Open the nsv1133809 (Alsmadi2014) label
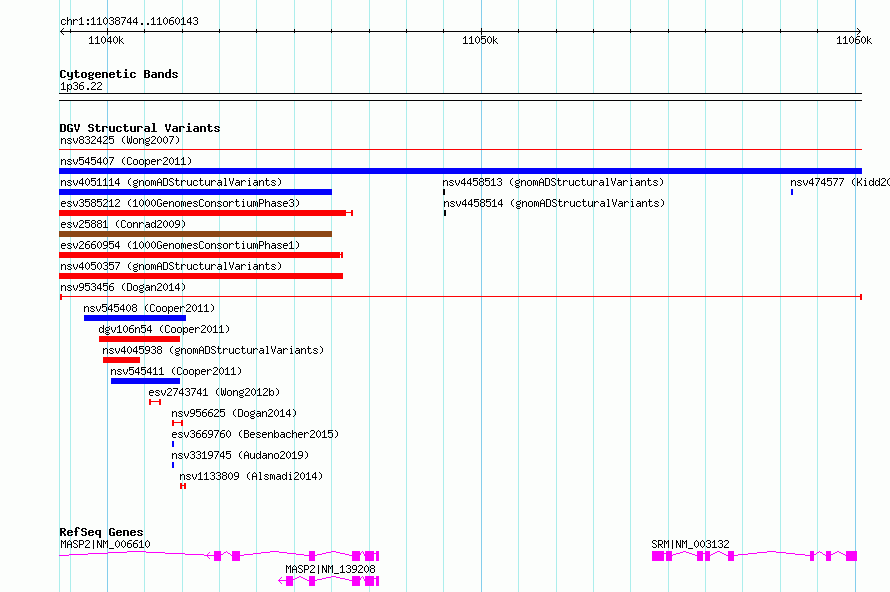 [x=251, y=476]
